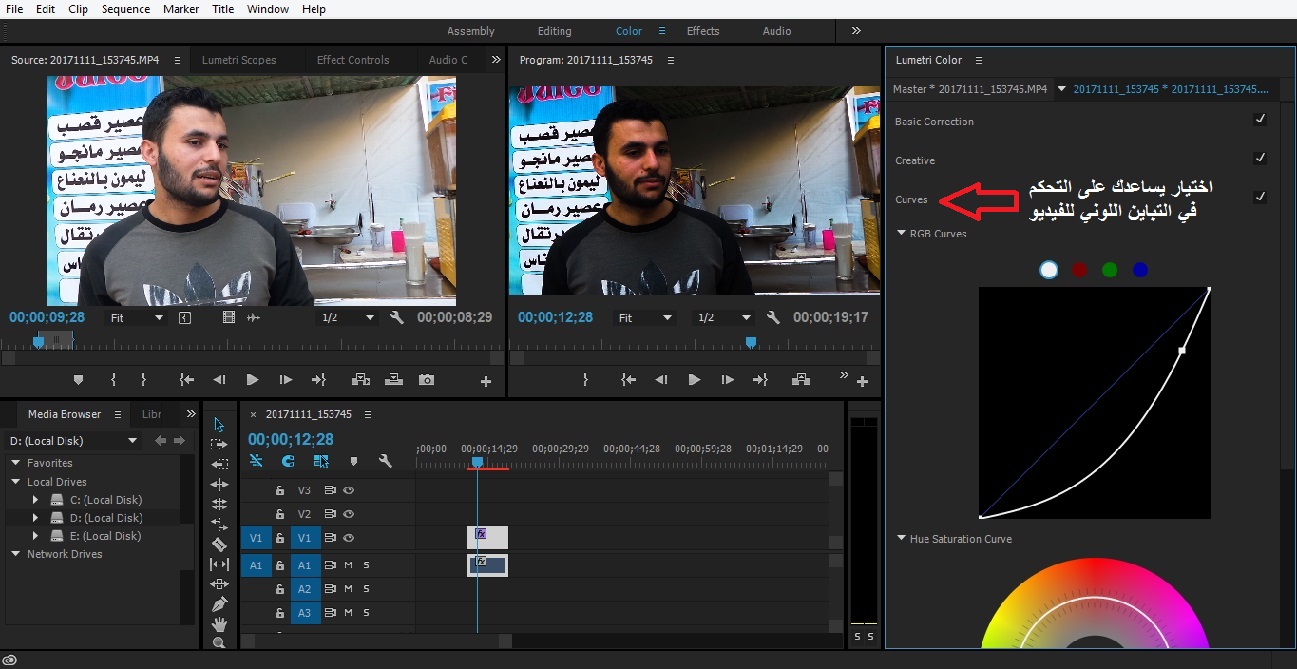Toggle linked selection in timeline
The height and width of the screenshot is (669, 1297).
pos(321,461)
